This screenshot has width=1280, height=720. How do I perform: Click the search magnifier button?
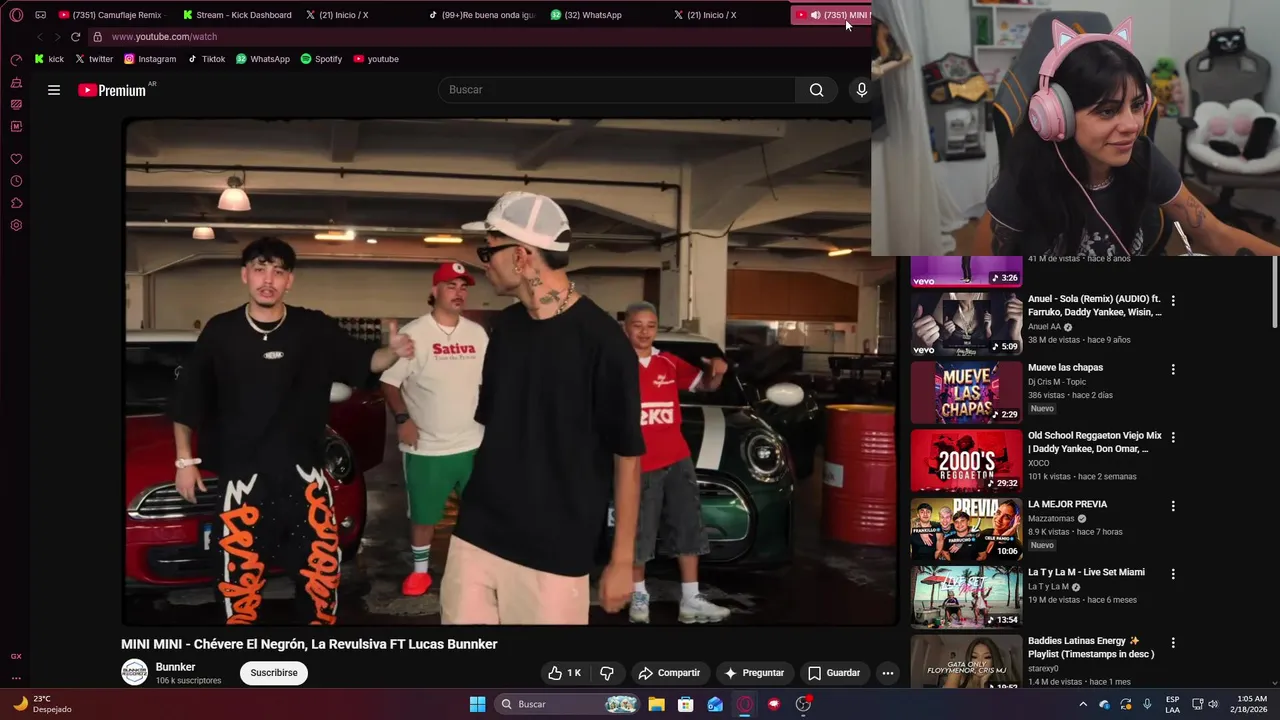[817, 90]
